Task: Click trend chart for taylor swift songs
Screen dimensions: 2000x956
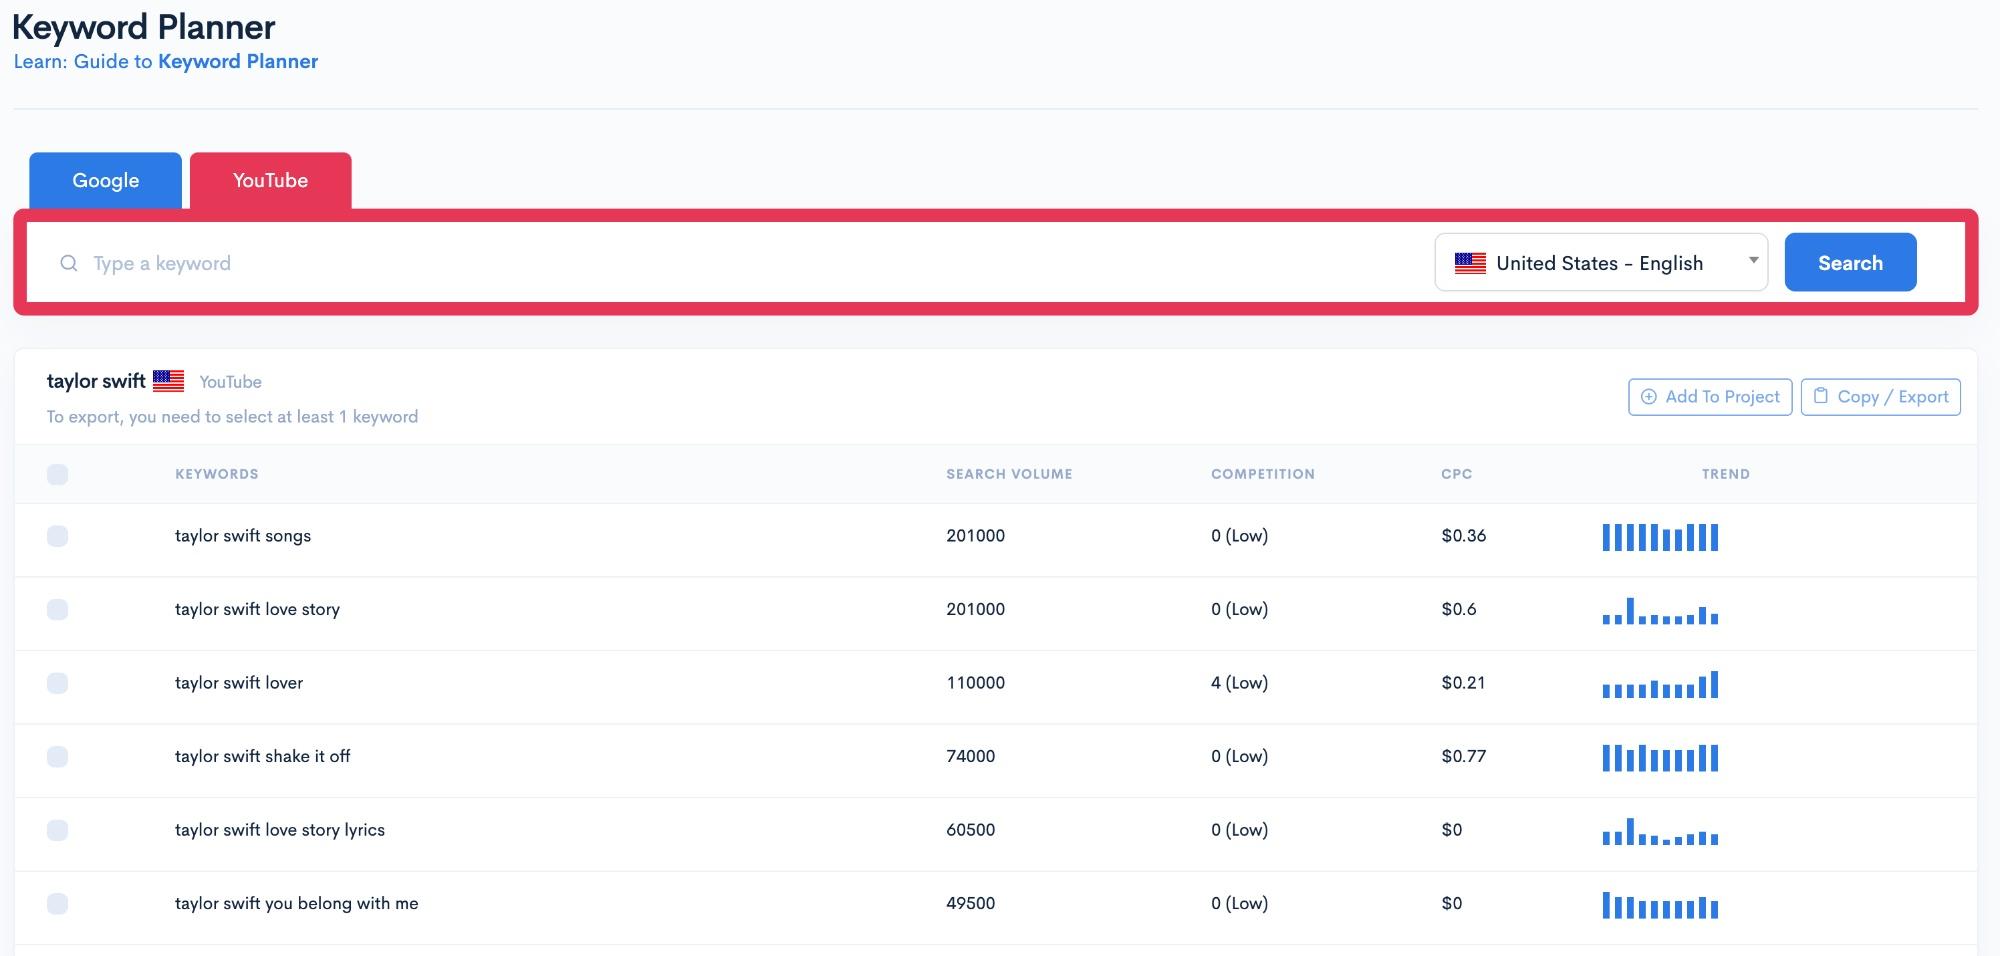Action: tap(1660, 537)
